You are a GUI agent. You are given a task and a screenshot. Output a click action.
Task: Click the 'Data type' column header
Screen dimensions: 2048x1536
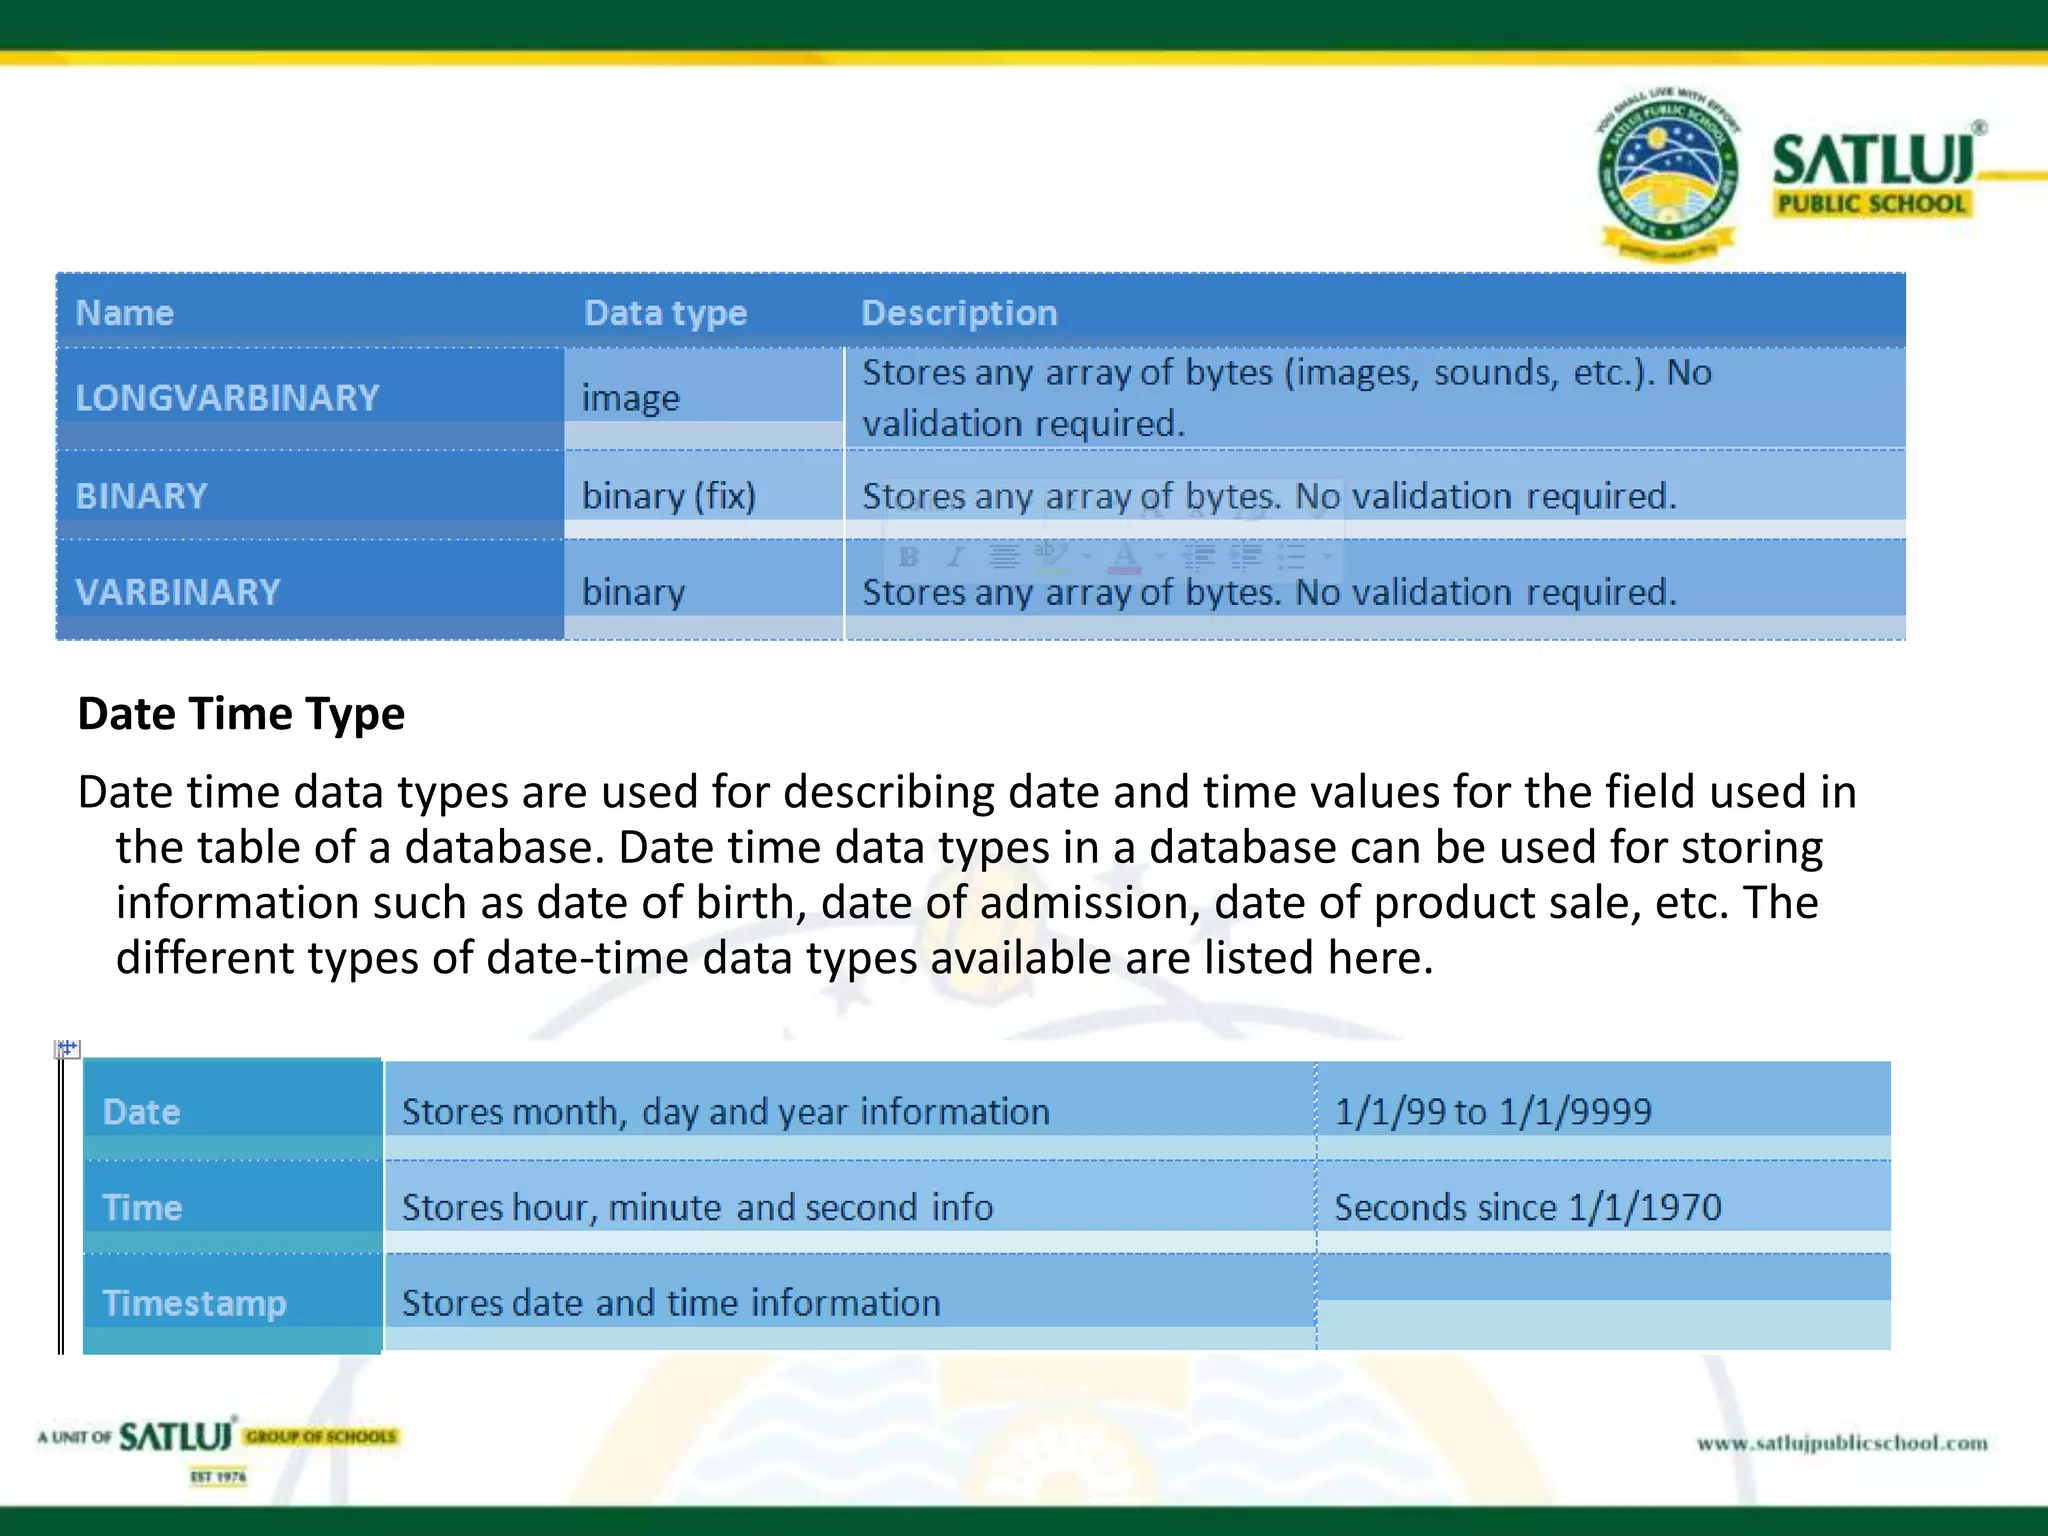[x=665, y=313]
